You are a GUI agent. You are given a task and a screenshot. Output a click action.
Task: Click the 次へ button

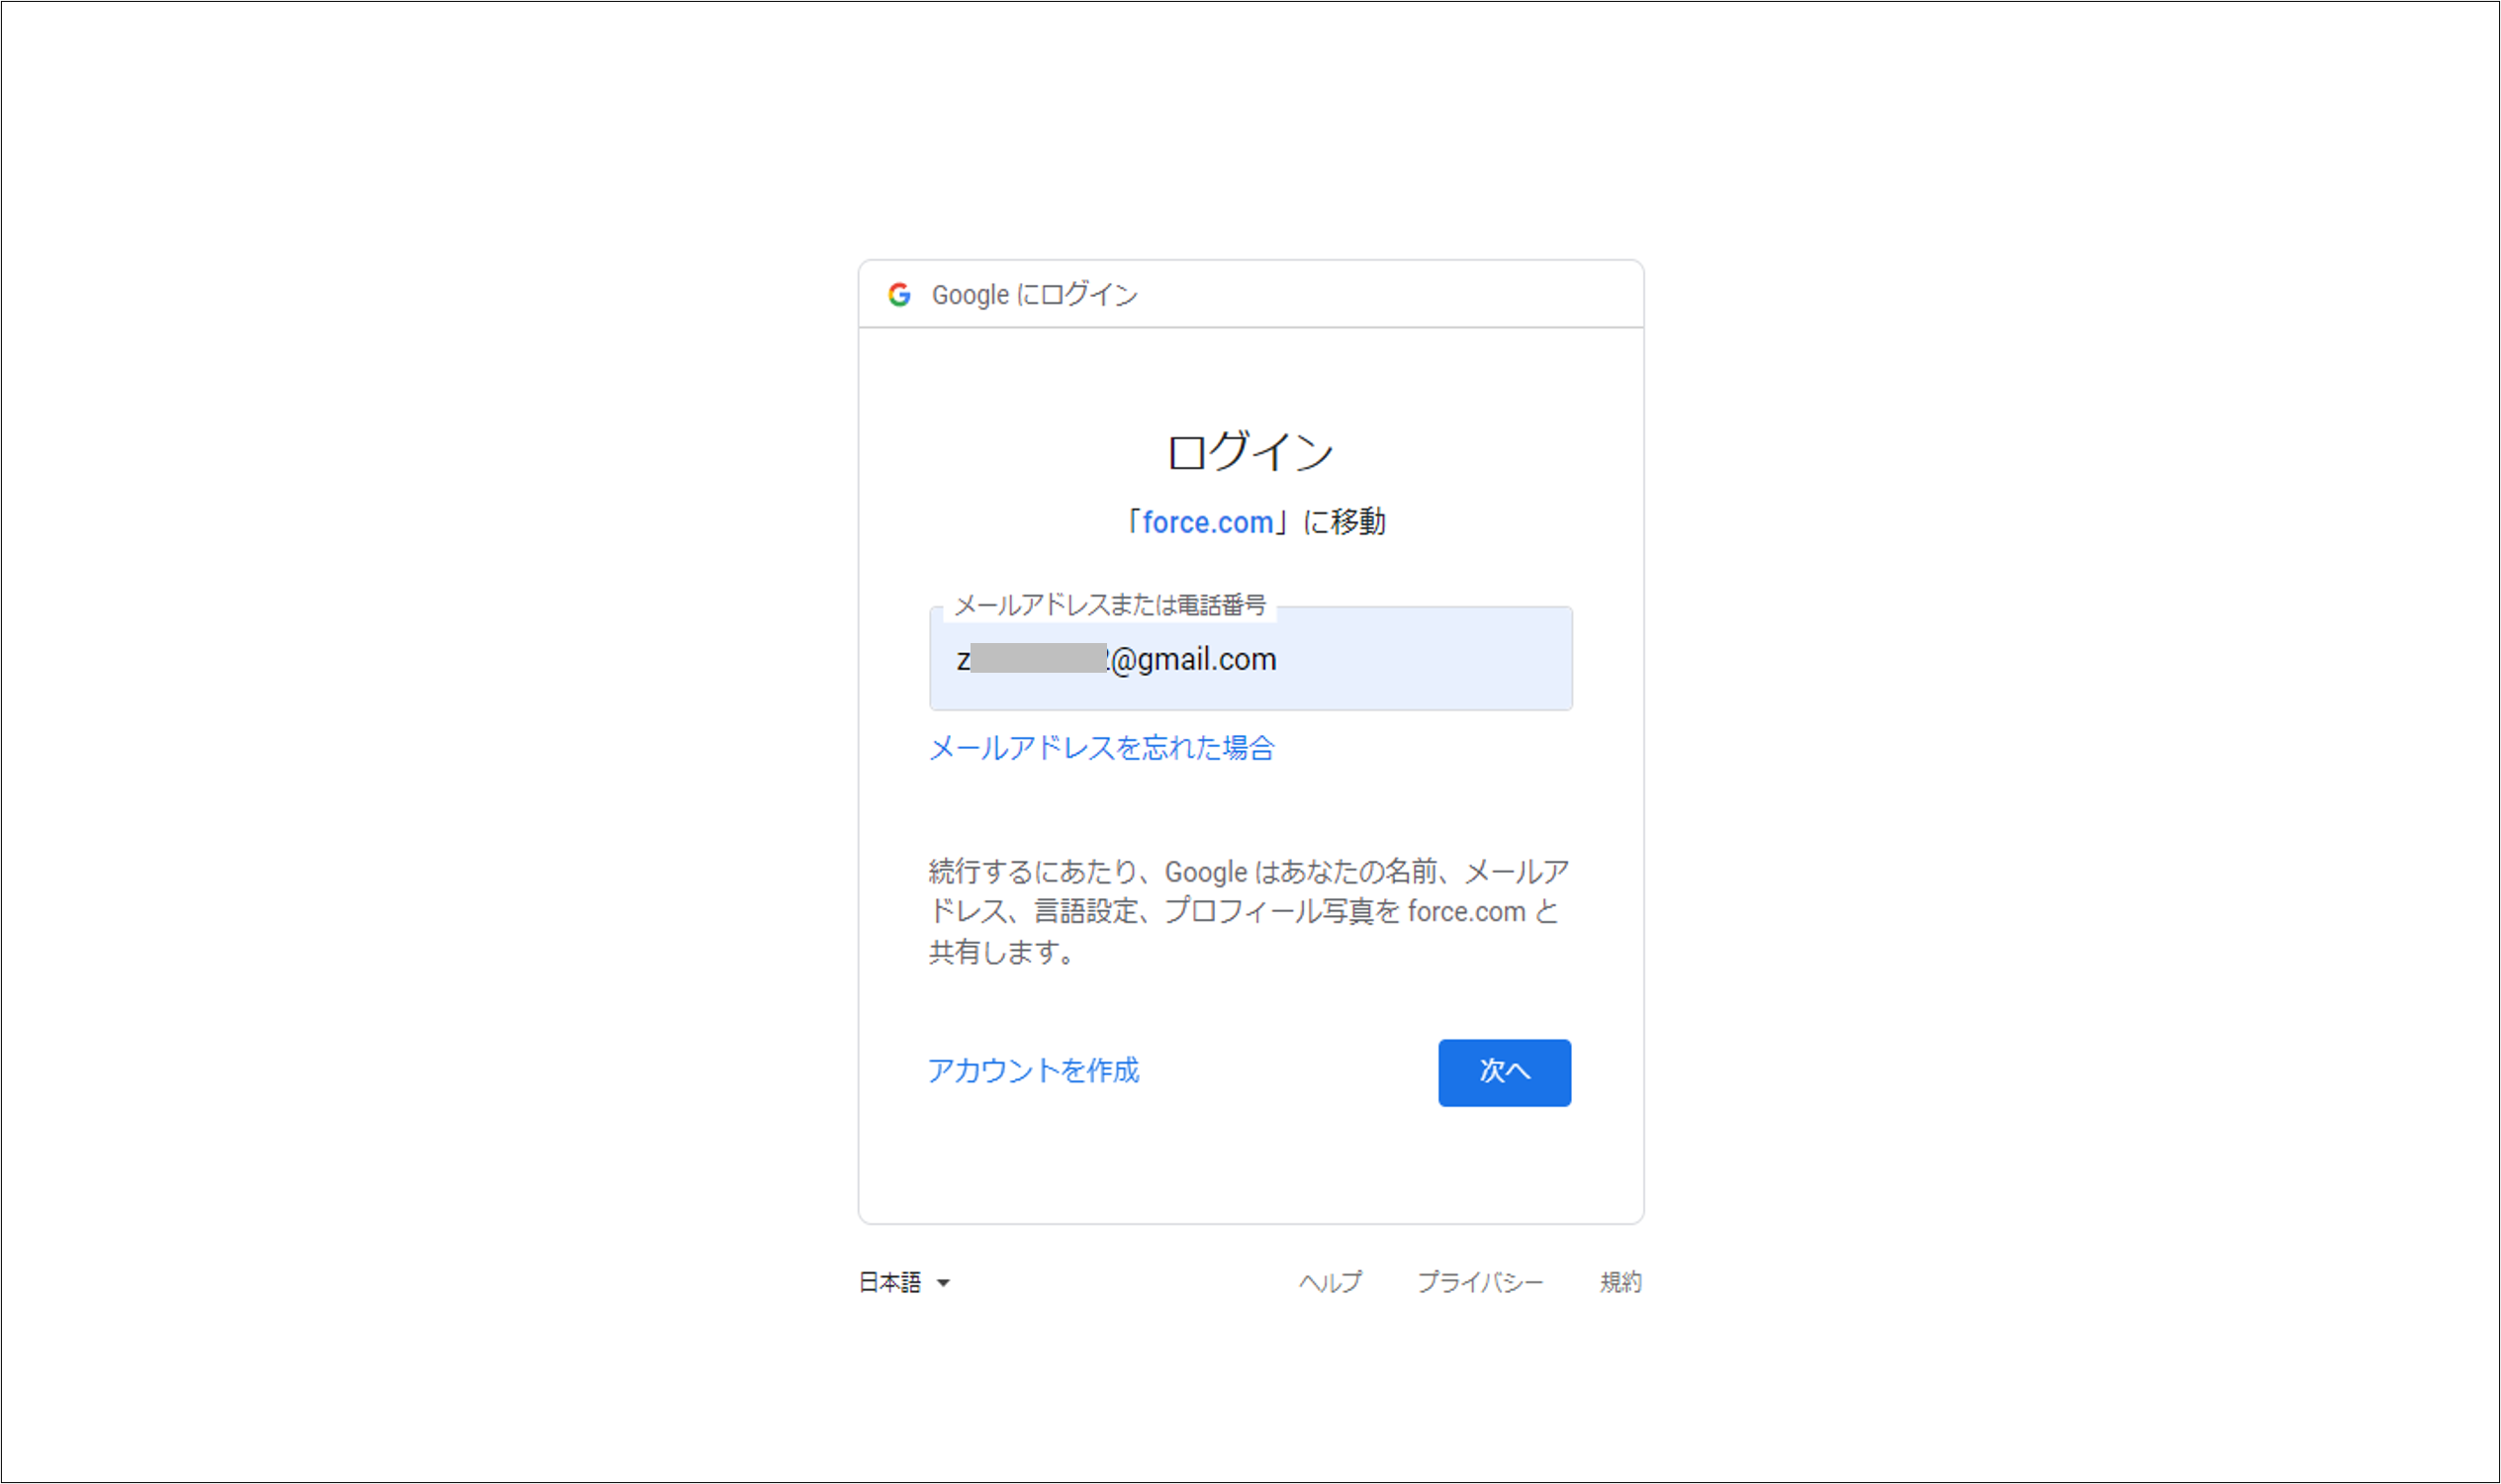pos(1503,1072)
